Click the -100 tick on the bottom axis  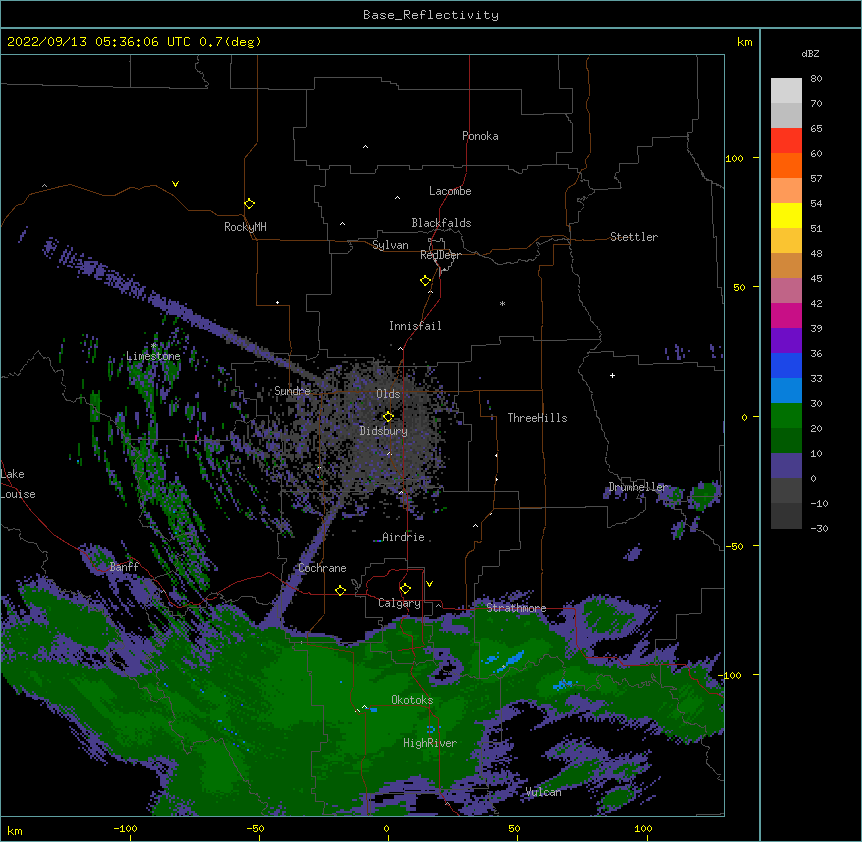click(125, 828)
